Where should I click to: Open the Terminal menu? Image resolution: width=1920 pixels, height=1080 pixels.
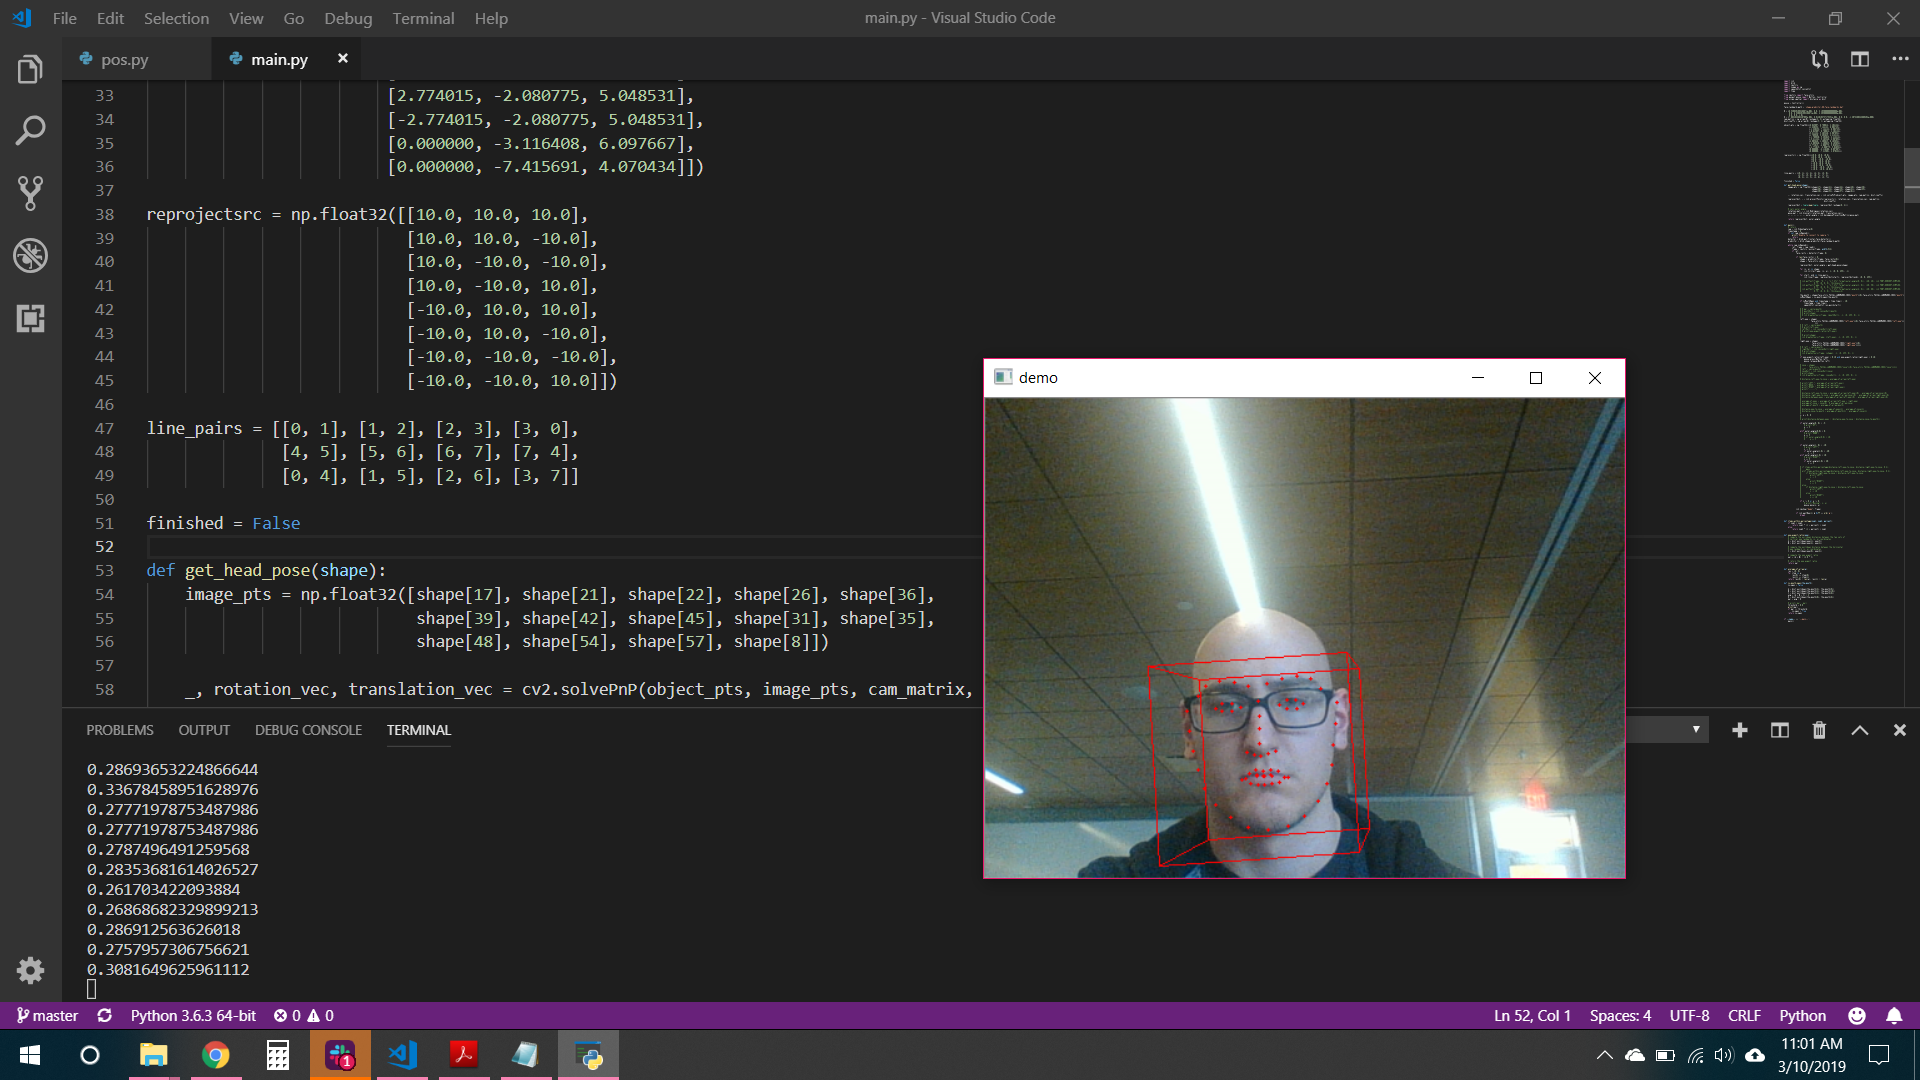coord(423,18)
